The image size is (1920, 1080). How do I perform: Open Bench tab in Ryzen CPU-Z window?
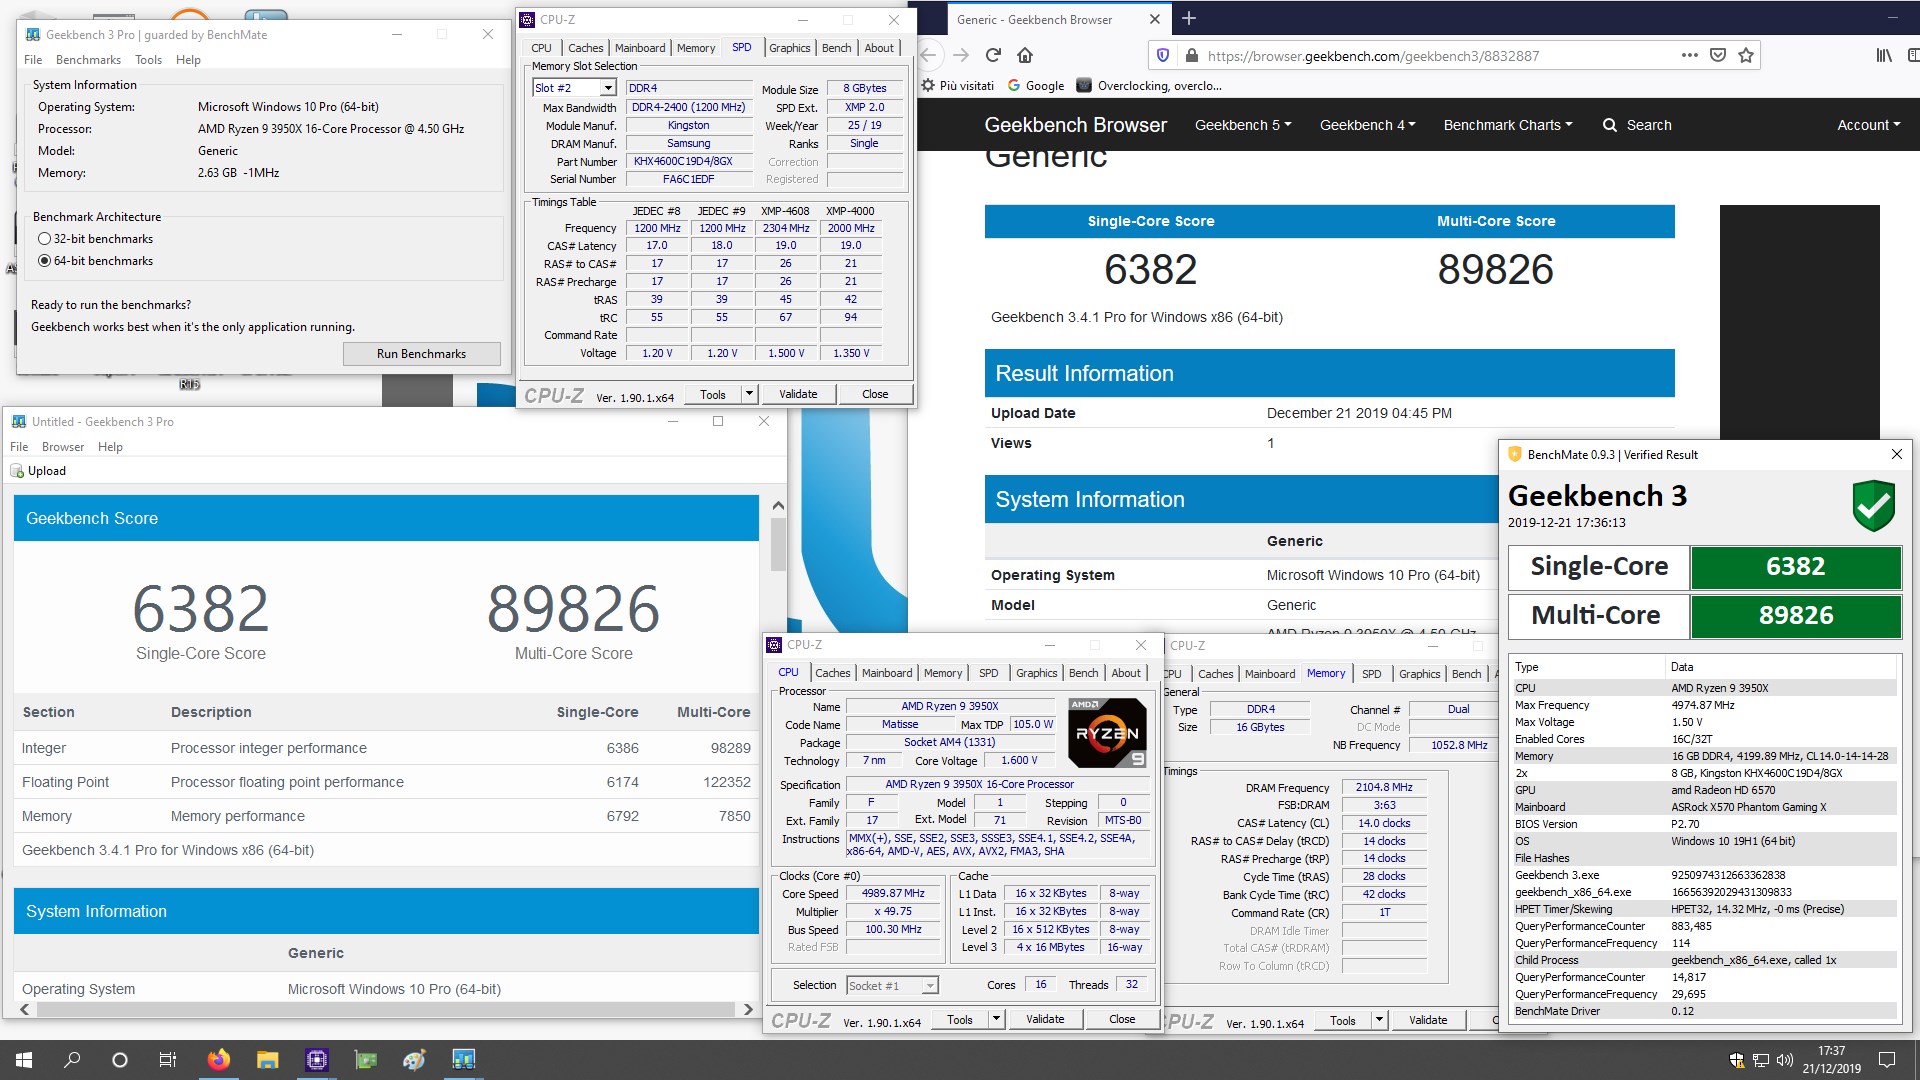[x=1083, y=673]
